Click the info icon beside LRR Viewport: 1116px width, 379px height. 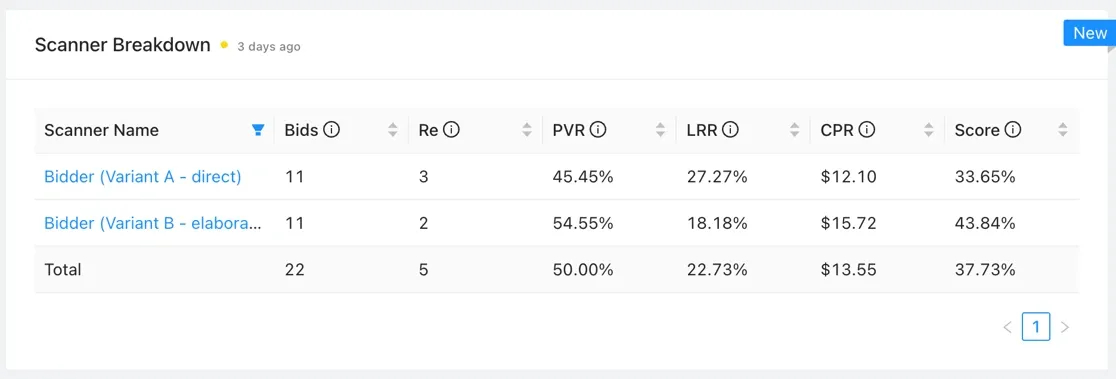(x=730, y=130)
